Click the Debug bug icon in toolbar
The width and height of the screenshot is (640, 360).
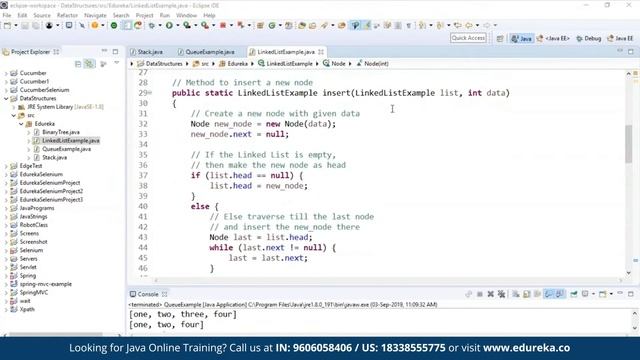151,25
